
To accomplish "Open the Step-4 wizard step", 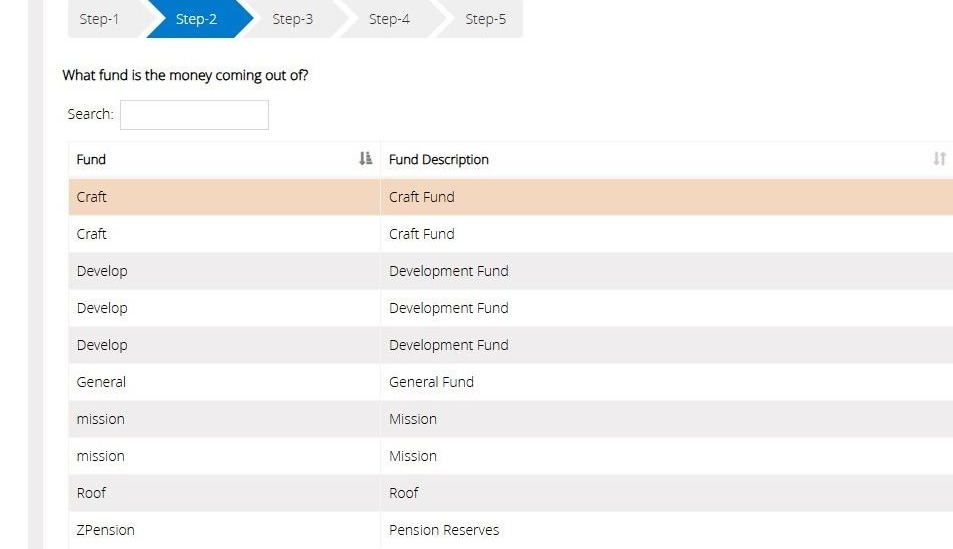I will click(x=390, y=19).
